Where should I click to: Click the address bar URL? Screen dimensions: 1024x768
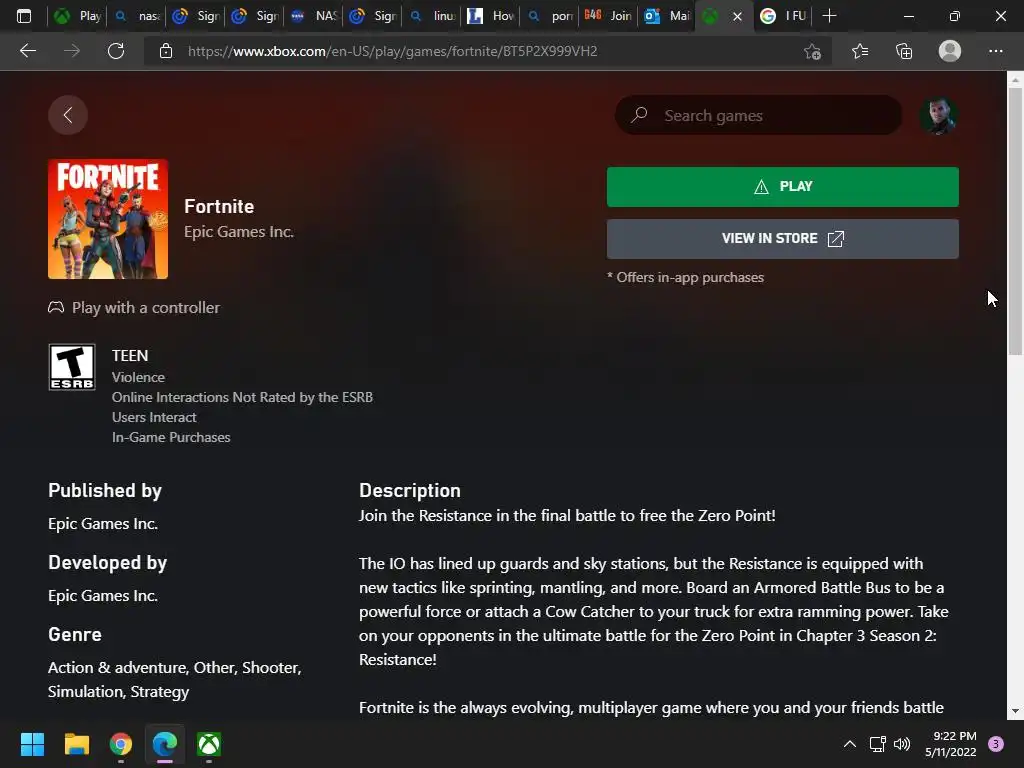392,51
